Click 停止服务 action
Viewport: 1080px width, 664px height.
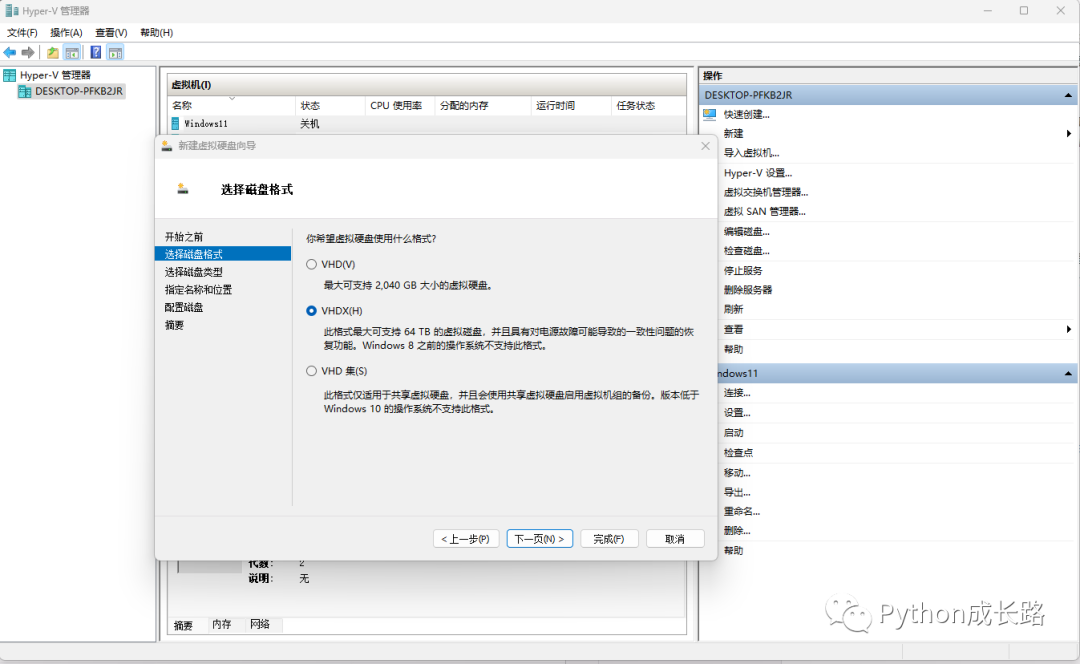pyautogui.click(x=742, y=271)
